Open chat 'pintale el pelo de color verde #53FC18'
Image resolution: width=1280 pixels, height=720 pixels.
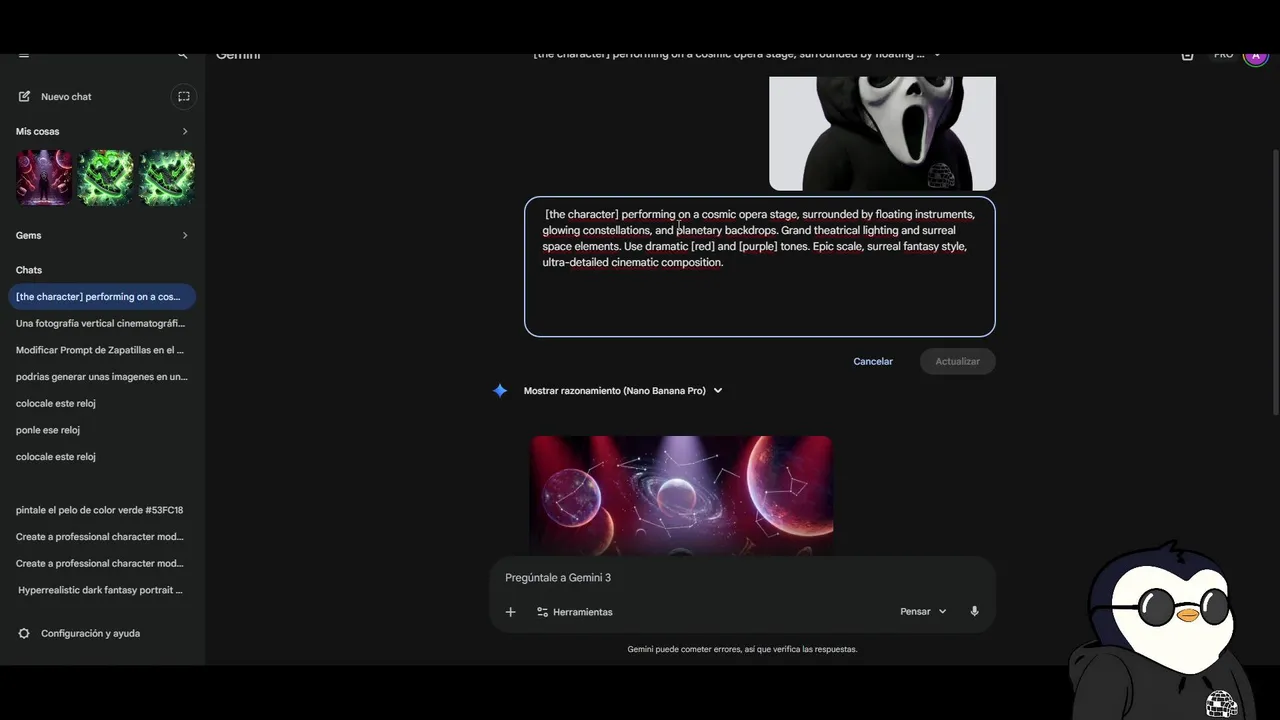pos(102,510)
